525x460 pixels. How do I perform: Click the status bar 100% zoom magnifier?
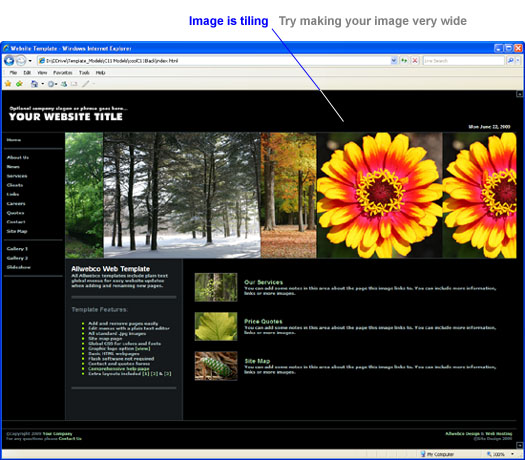(489, 454)
